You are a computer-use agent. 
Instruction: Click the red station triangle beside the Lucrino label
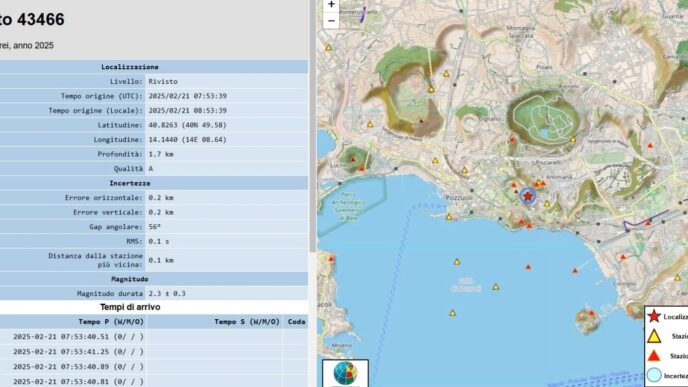coord(362,169)
